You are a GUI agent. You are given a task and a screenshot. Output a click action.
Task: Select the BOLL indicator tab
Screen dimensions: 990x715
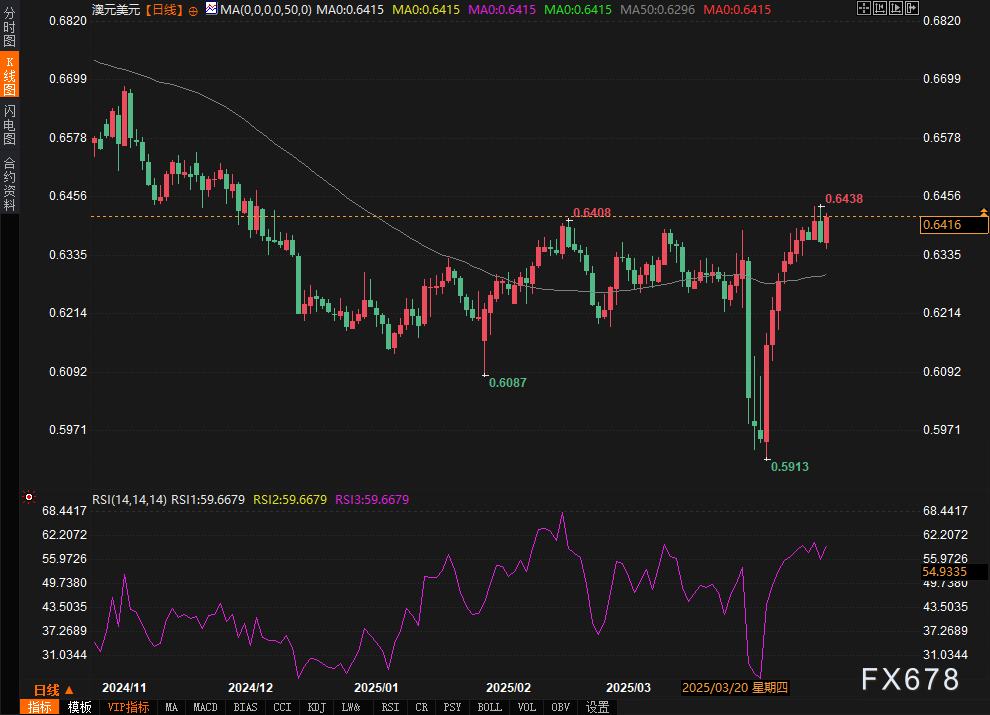coord(489,707)
